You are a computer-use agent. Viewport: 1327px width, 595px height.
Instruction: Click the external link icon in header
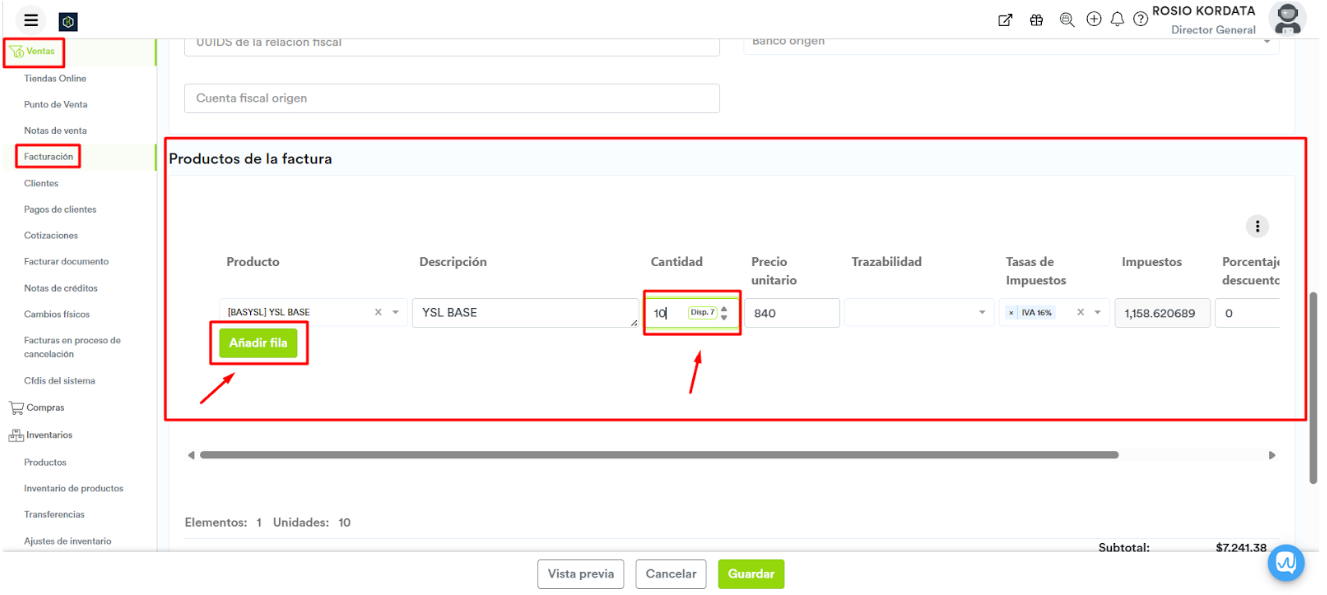point(1005,20)
